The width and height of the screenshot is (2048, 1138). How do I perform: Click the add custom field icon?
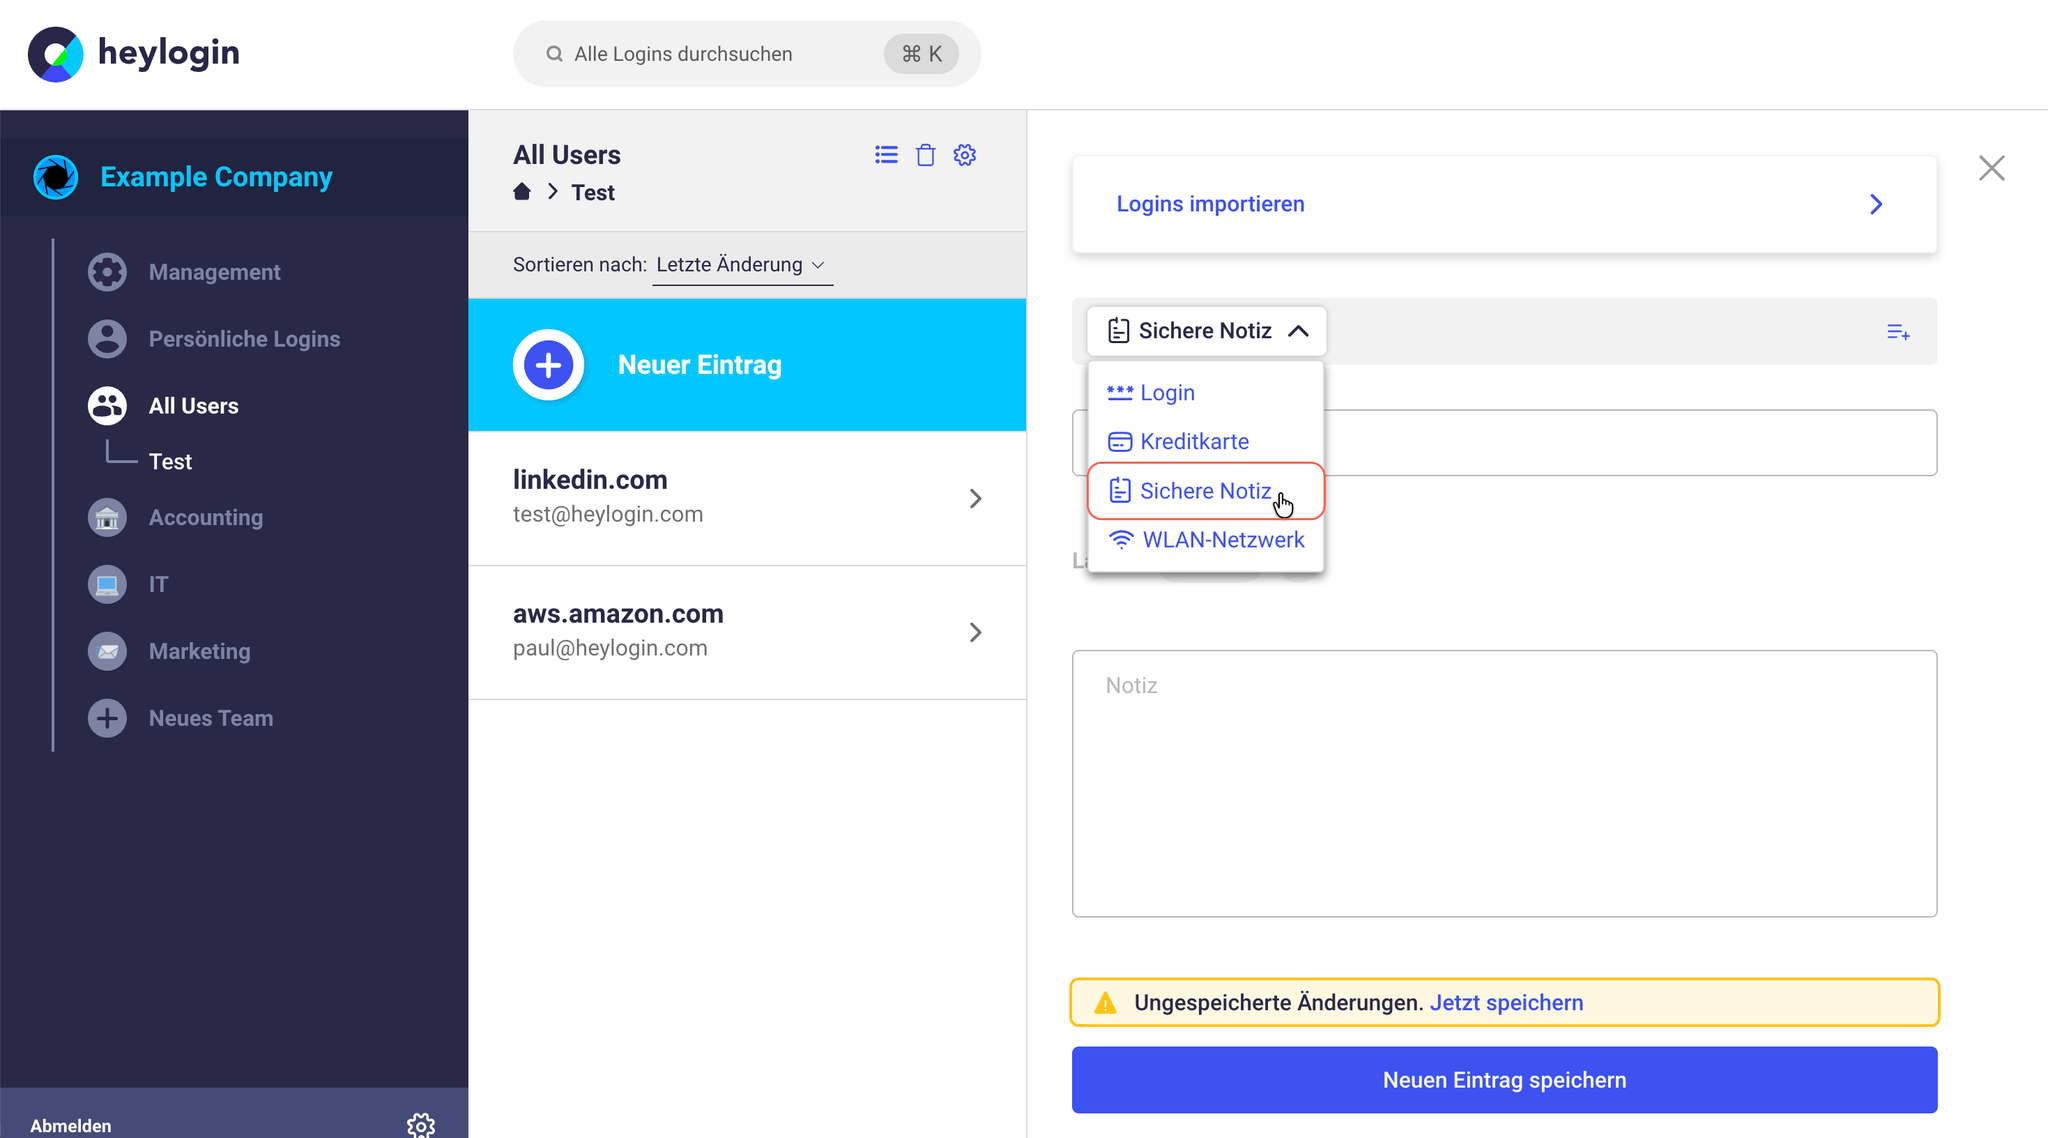pos(1898,332)
